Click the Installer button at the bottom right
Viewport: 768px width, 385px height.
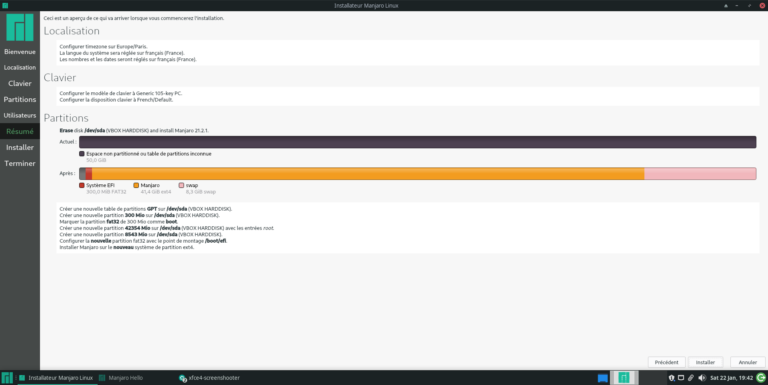coord(705,362)
